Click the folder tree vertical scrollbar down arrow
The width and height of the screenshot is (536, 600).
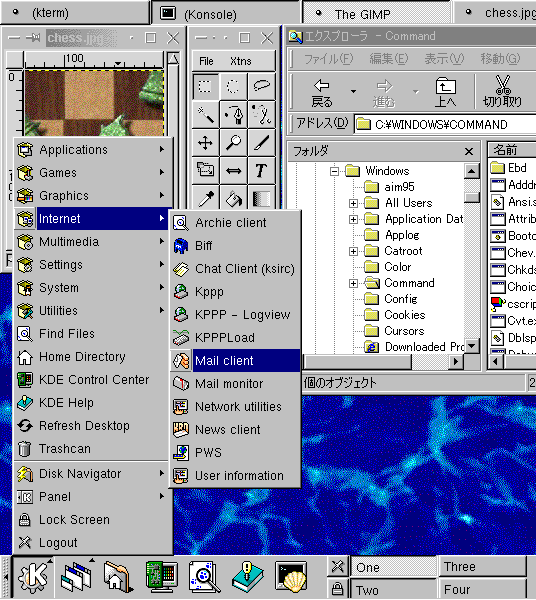(472, 346)
